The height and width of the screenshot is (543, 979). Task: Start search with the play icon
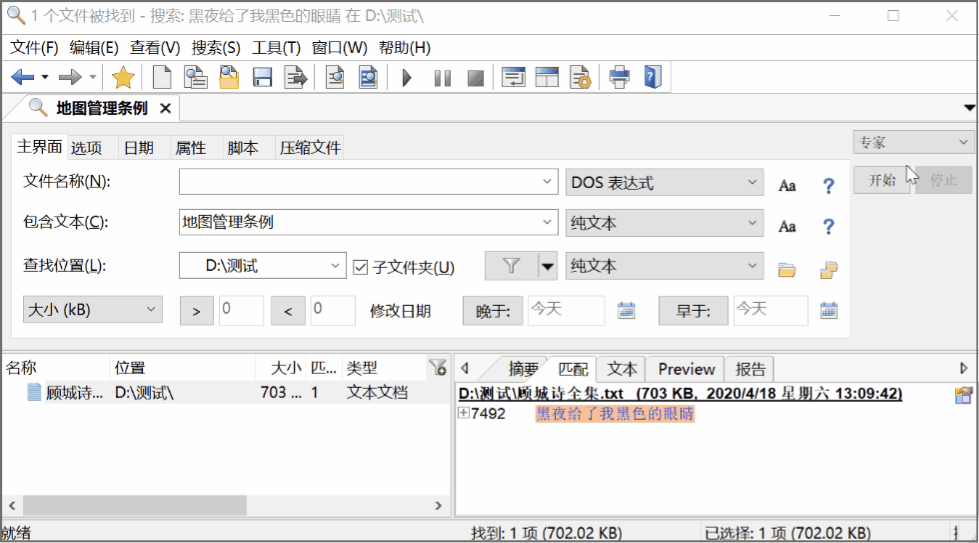[x=407, y=77]
